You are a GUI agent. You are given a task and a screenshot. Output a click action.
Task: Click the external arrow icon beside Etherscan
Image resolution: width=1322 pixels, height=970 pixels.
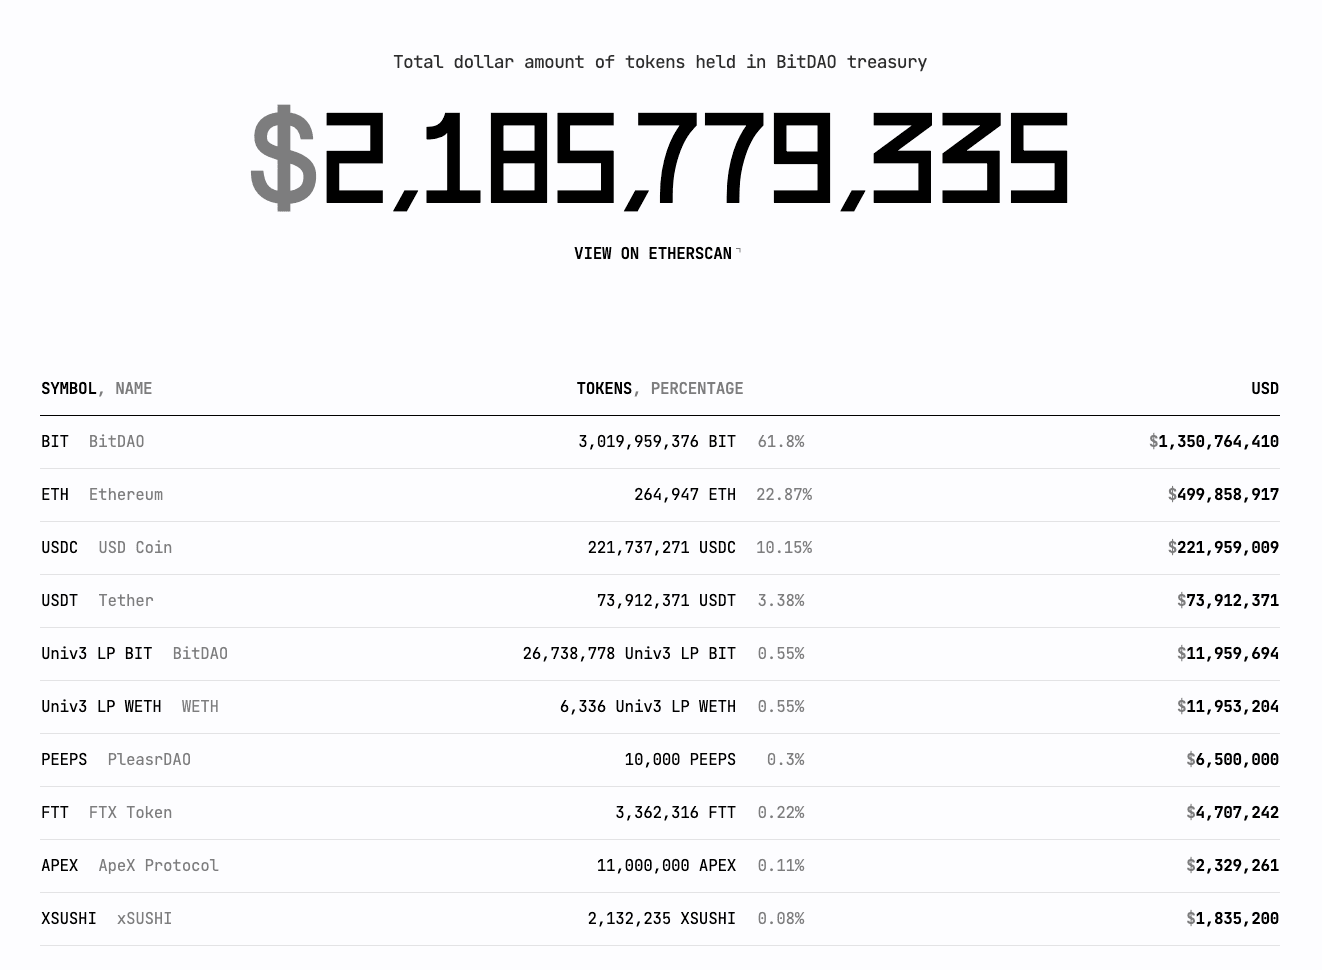738,250
